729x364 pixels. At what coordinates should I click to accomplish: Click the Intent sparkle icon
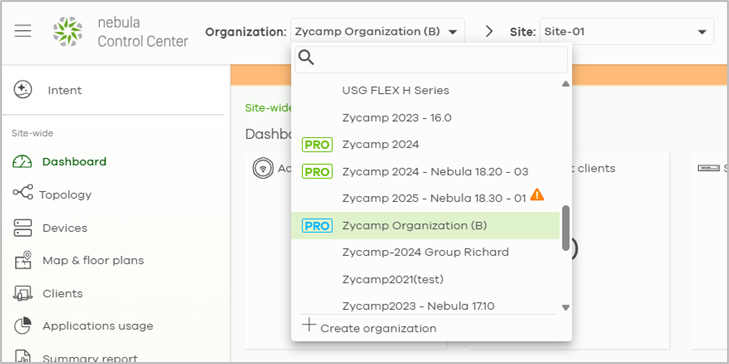coord(23,90)
